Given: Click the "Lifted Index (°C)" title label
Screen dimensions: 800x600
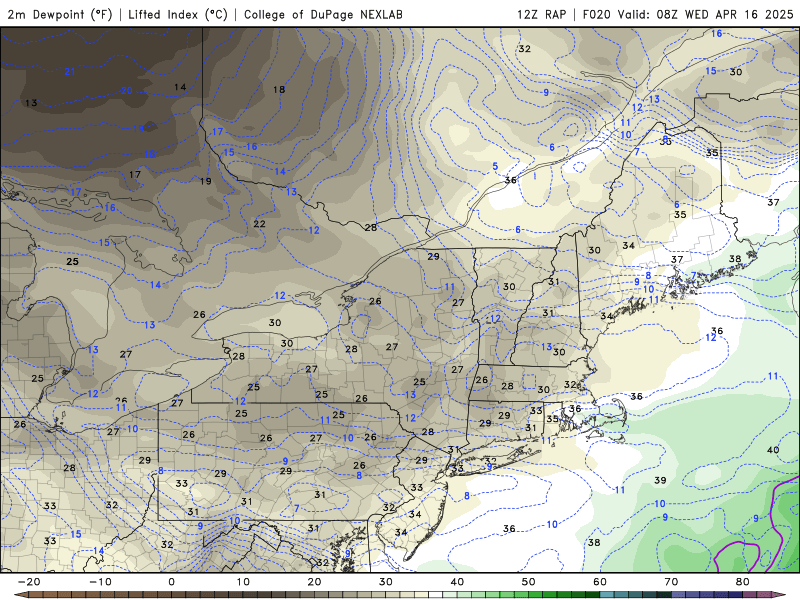Looking at the screenshot, I should coord(178,14).
